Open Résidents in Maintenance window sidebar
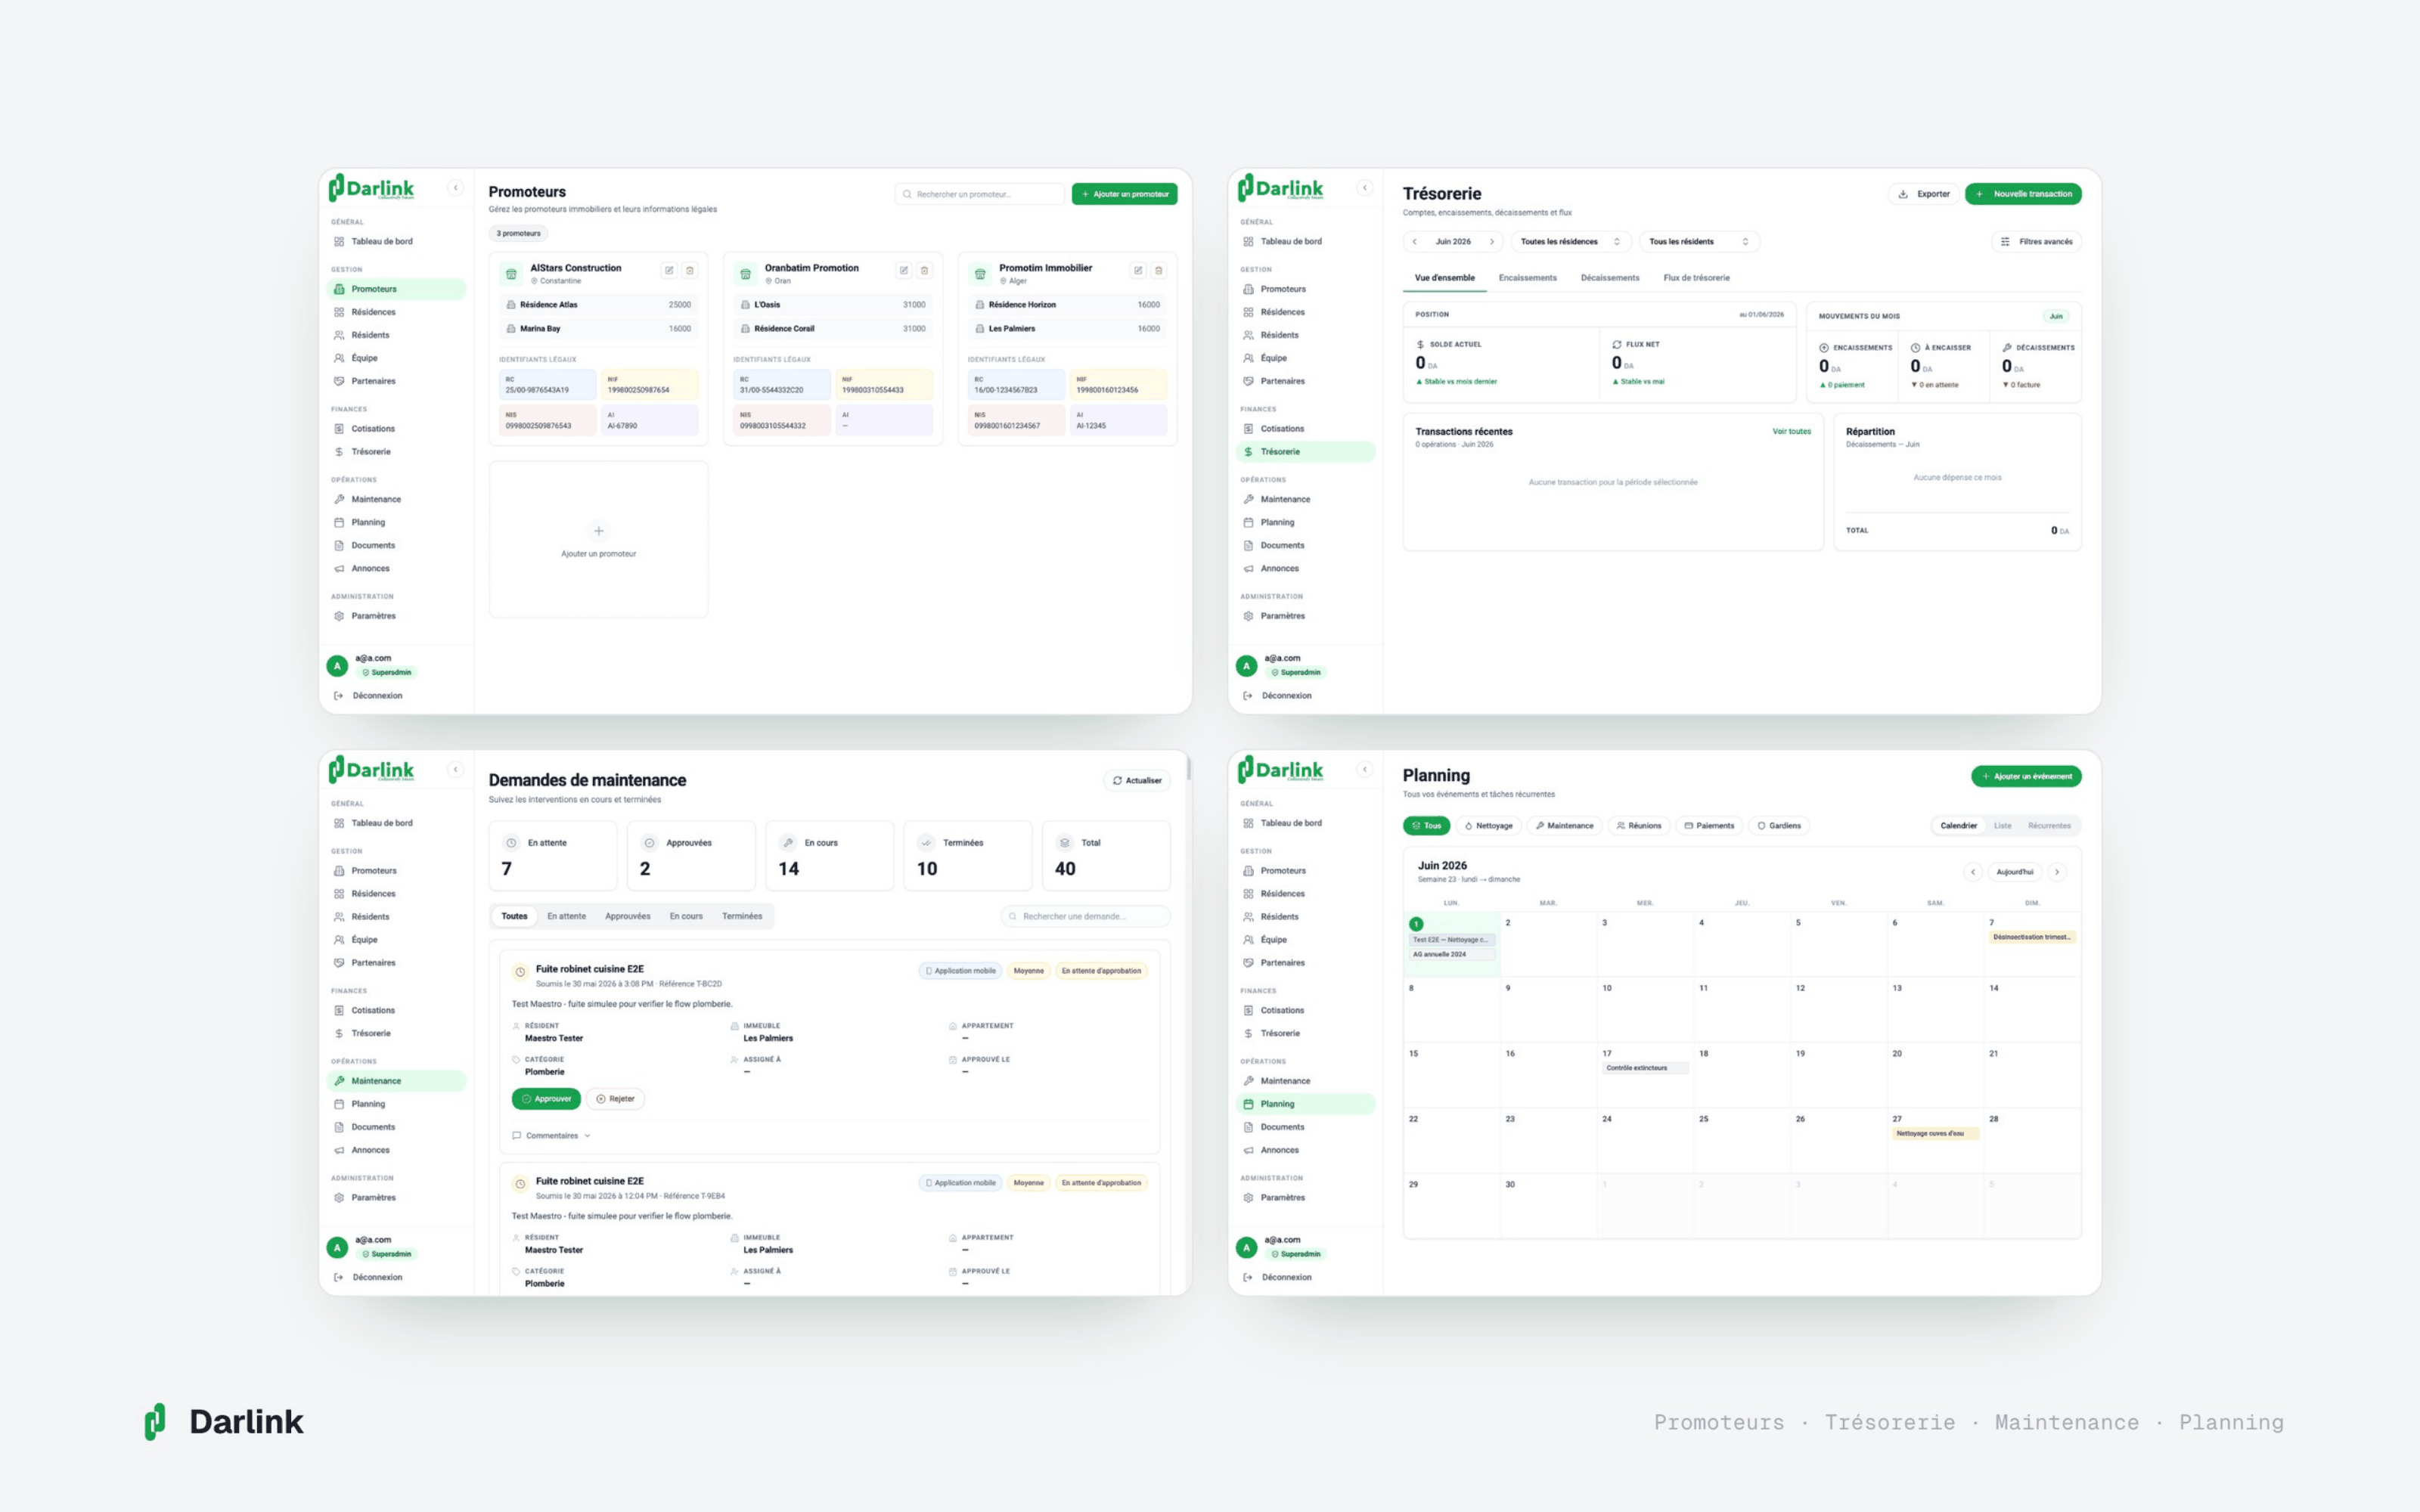 [396, 917]
